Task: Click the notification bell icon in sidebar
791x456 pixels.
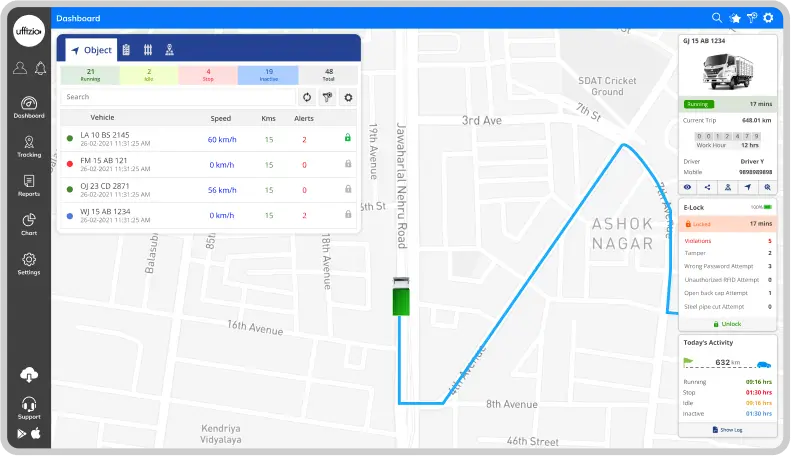Action: (x=40, y=69)
